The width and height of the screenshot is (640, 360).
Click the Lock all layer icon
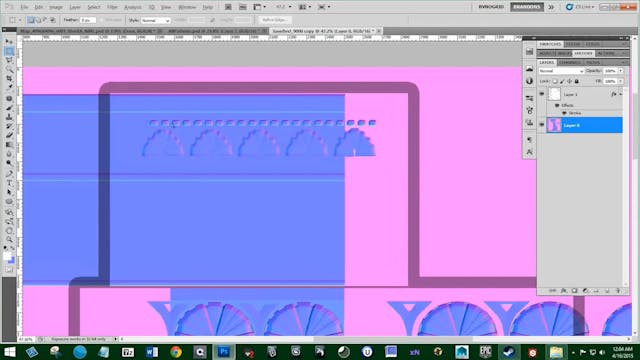(x=577, y=81)
